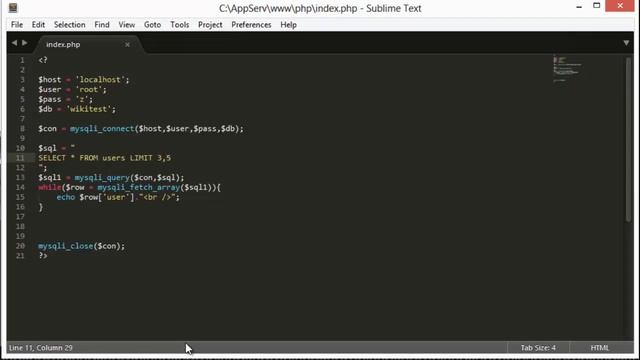Open the Help menu

(x=288, y=25)
